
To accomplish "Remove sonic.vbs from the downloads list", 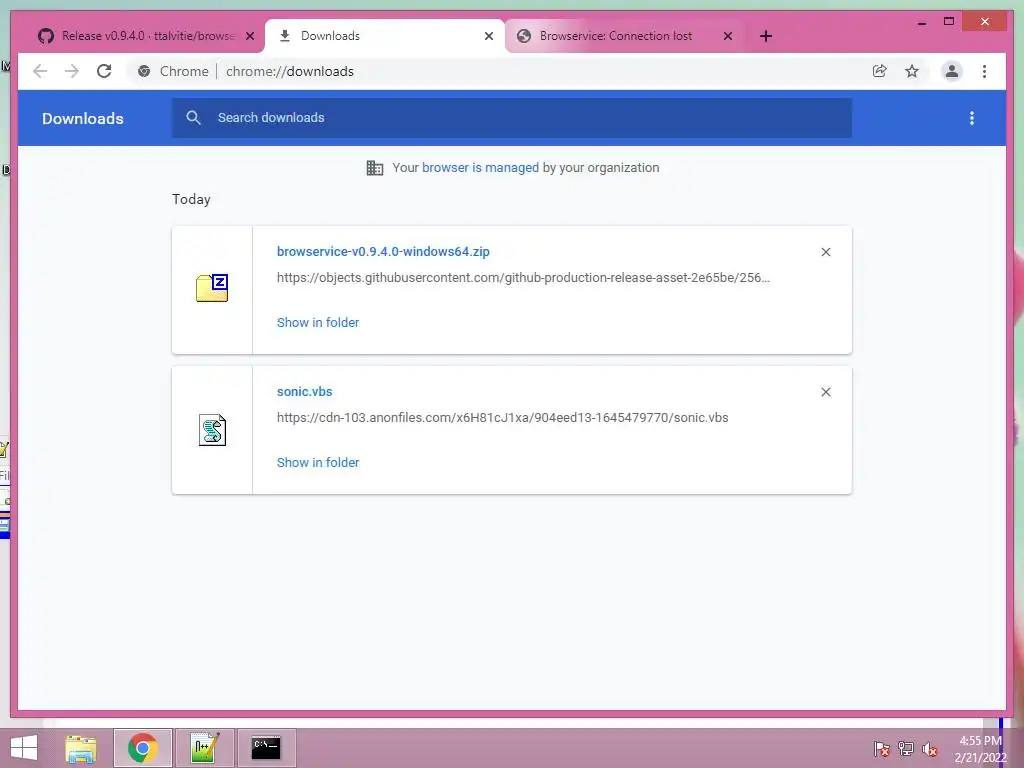I will pos(825,392).
